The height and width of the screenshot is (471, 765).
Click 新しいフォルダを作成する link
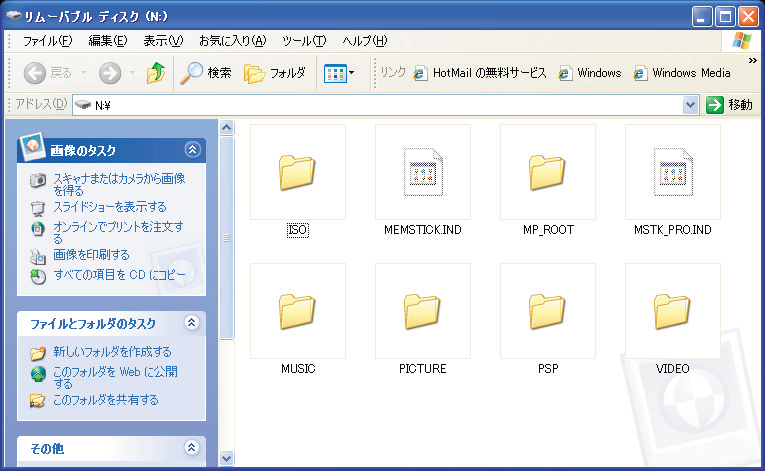(112, 351)
